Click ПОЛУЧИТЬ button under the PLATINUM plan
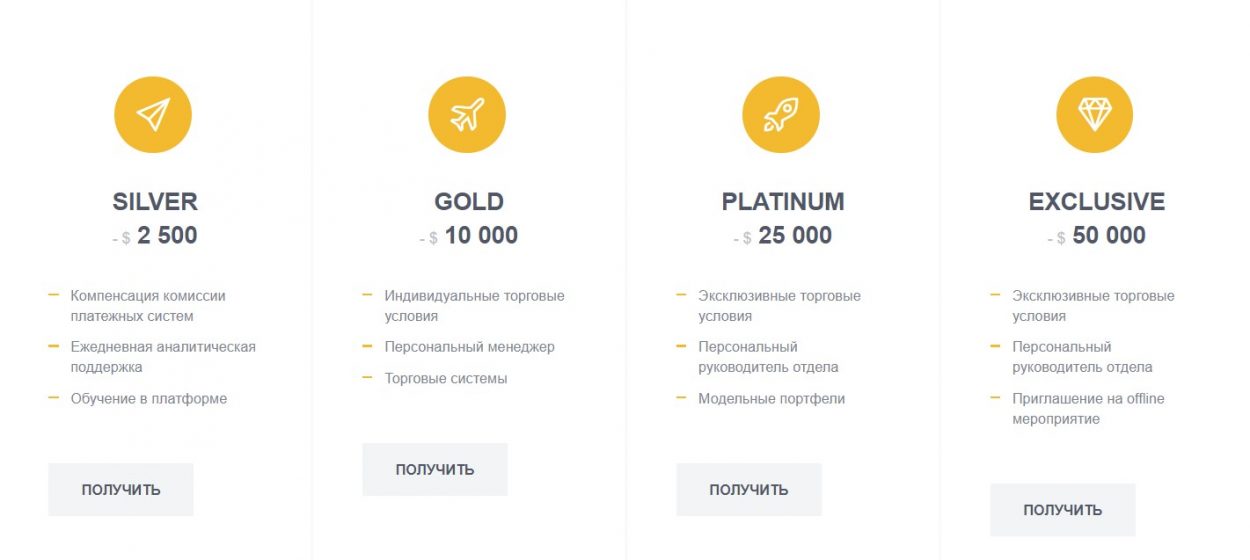The width and height of the screenshot is (1250, 560). pyautogui.click(x=749, y=490)
